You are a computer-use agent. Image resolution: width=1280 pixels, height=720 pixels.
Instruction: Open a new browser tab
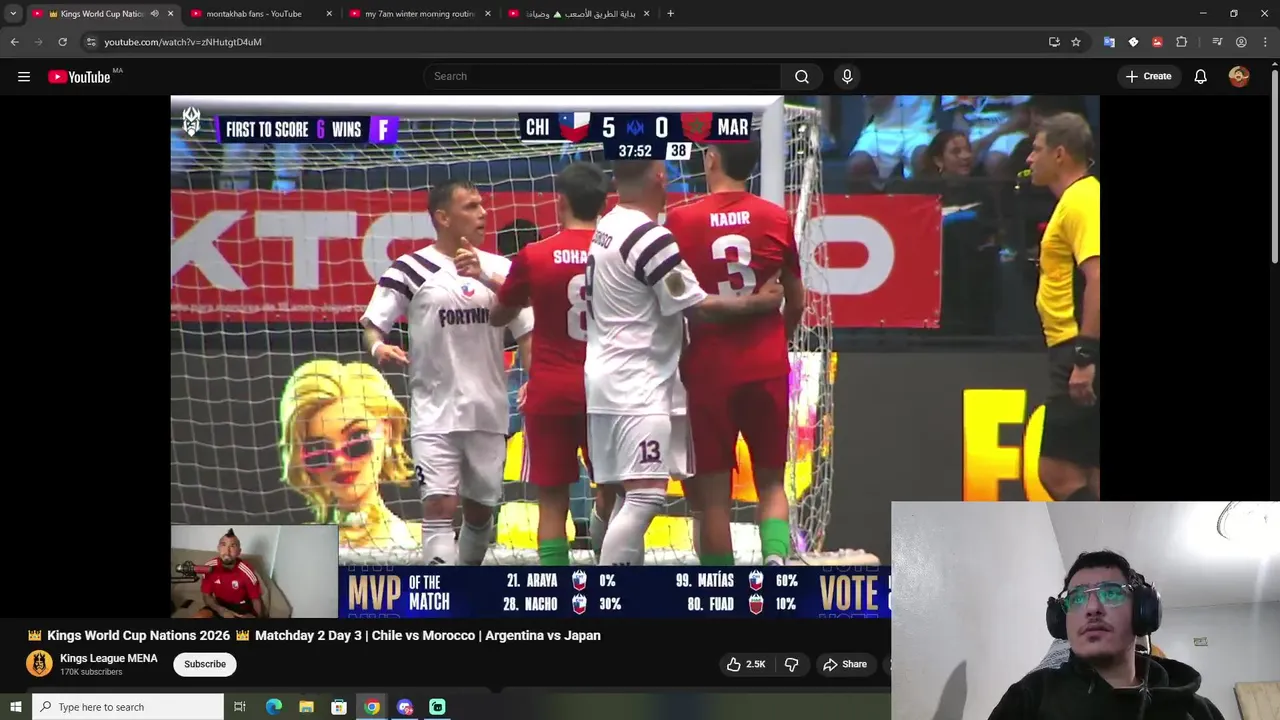tap(670, 13)
